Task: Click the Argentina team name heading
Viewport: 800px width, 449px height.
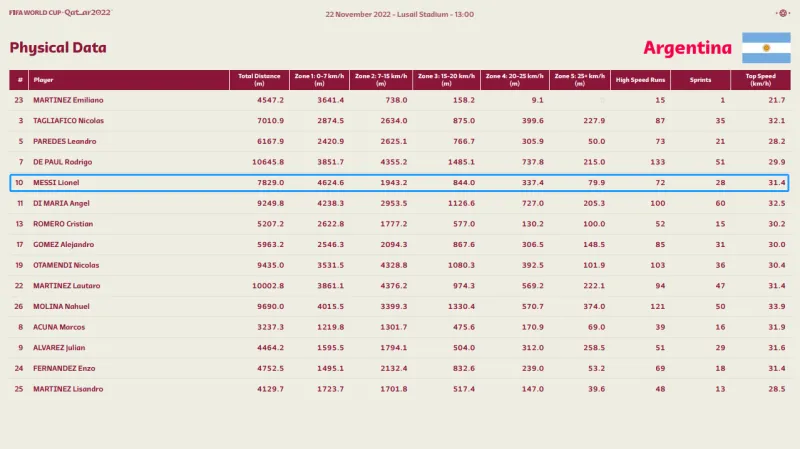Action: coord(685,48)
